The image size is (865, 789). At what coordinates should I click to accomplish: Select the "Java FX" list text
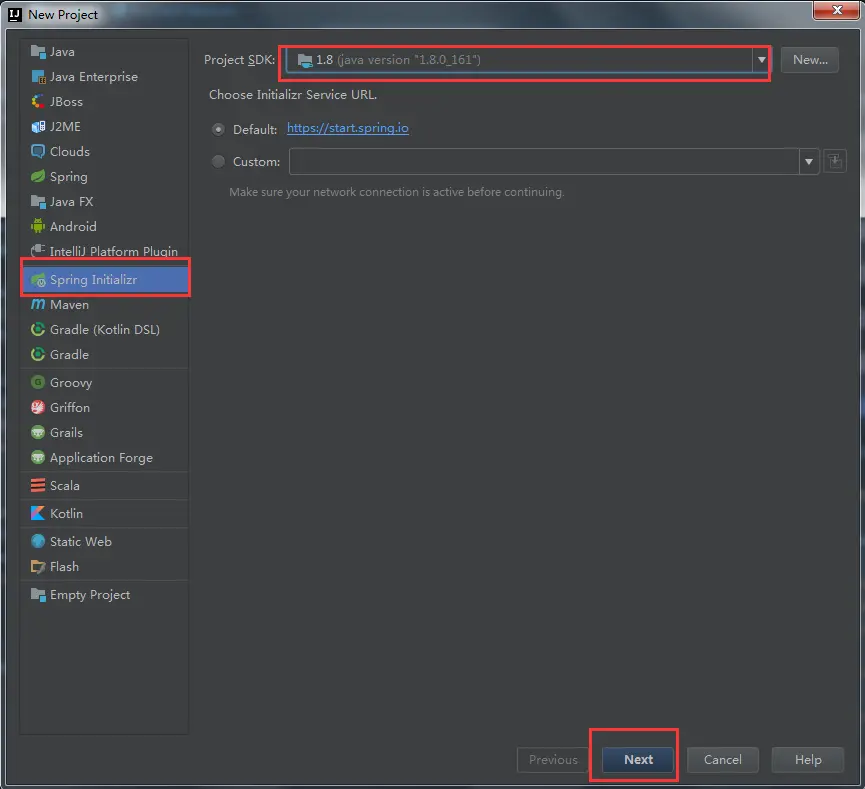71,202
